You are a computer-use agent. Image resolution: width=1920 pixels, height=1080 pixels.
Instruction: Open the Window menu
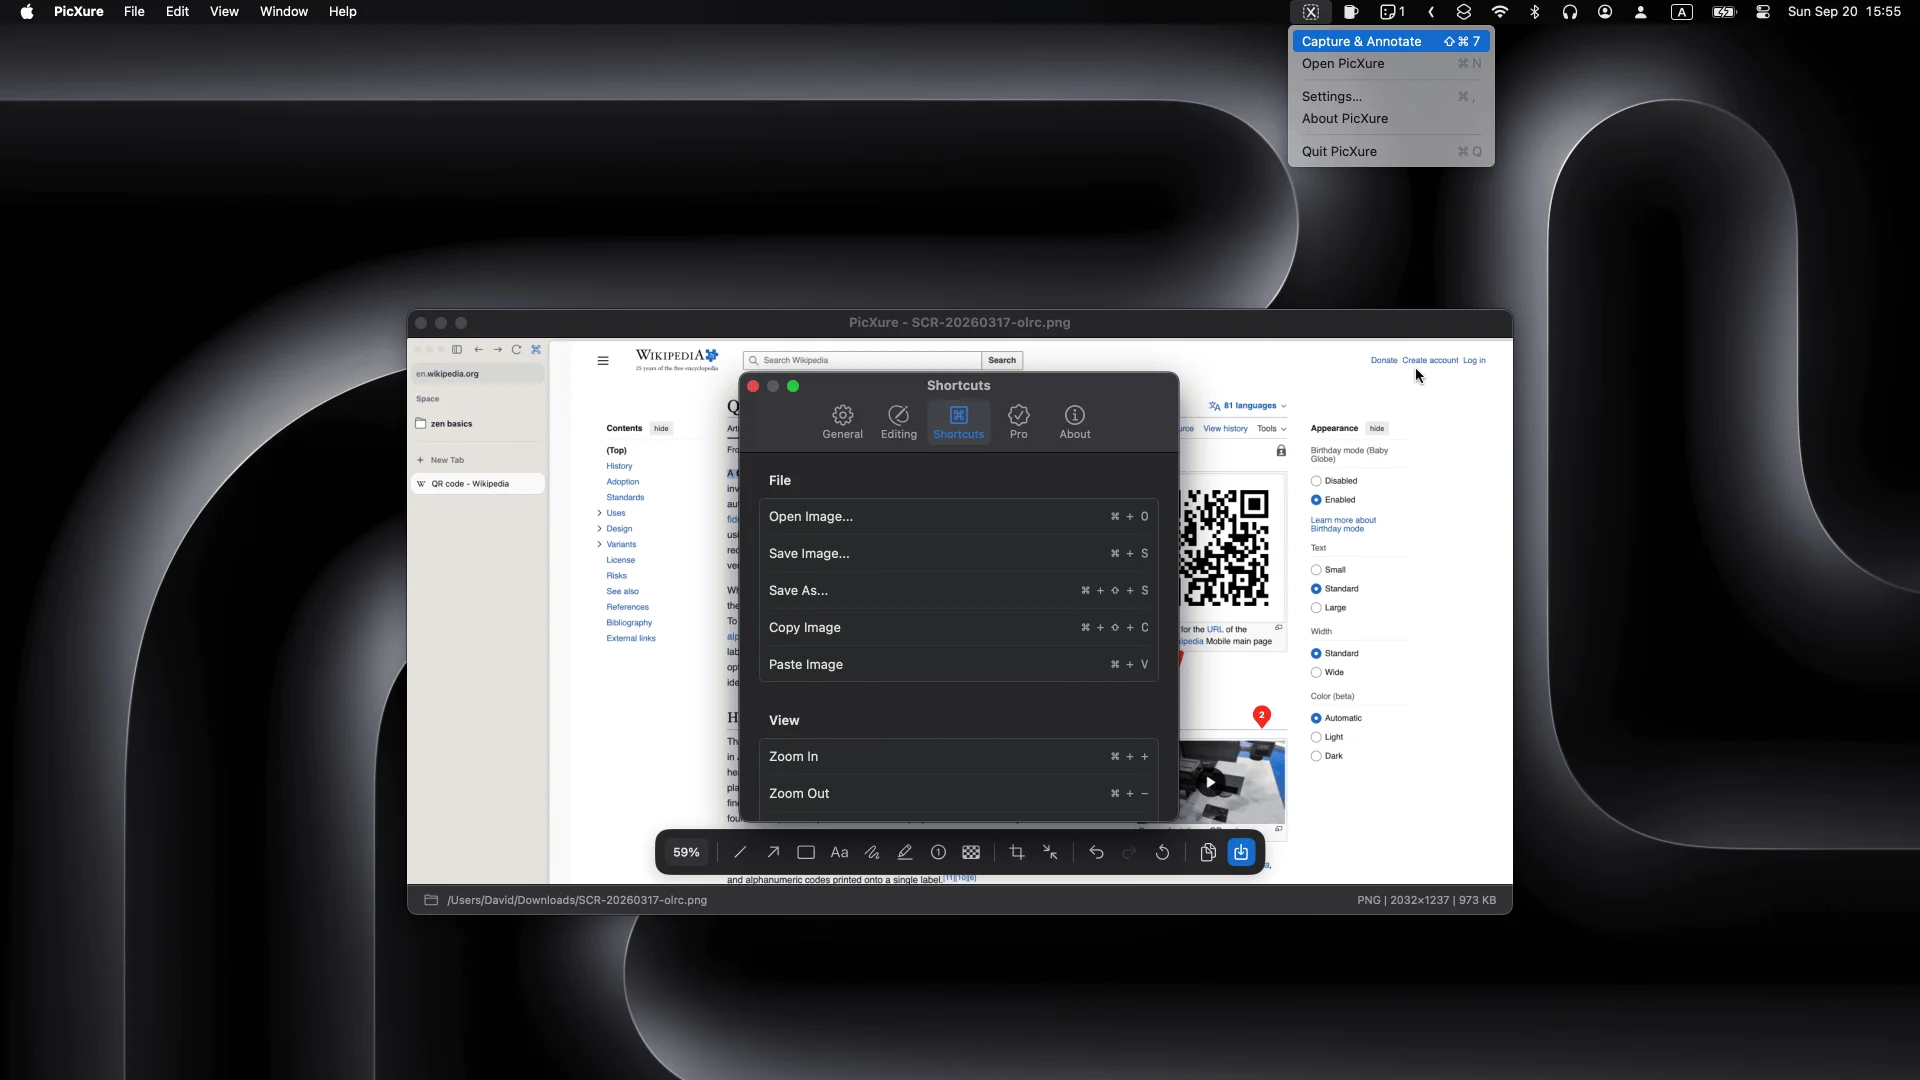click(284, 12)
